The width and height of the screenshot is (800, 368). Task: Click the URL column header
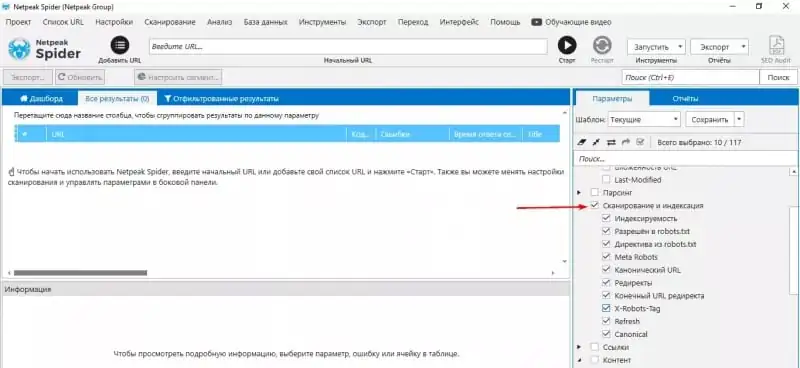click(x=196, y=134)
